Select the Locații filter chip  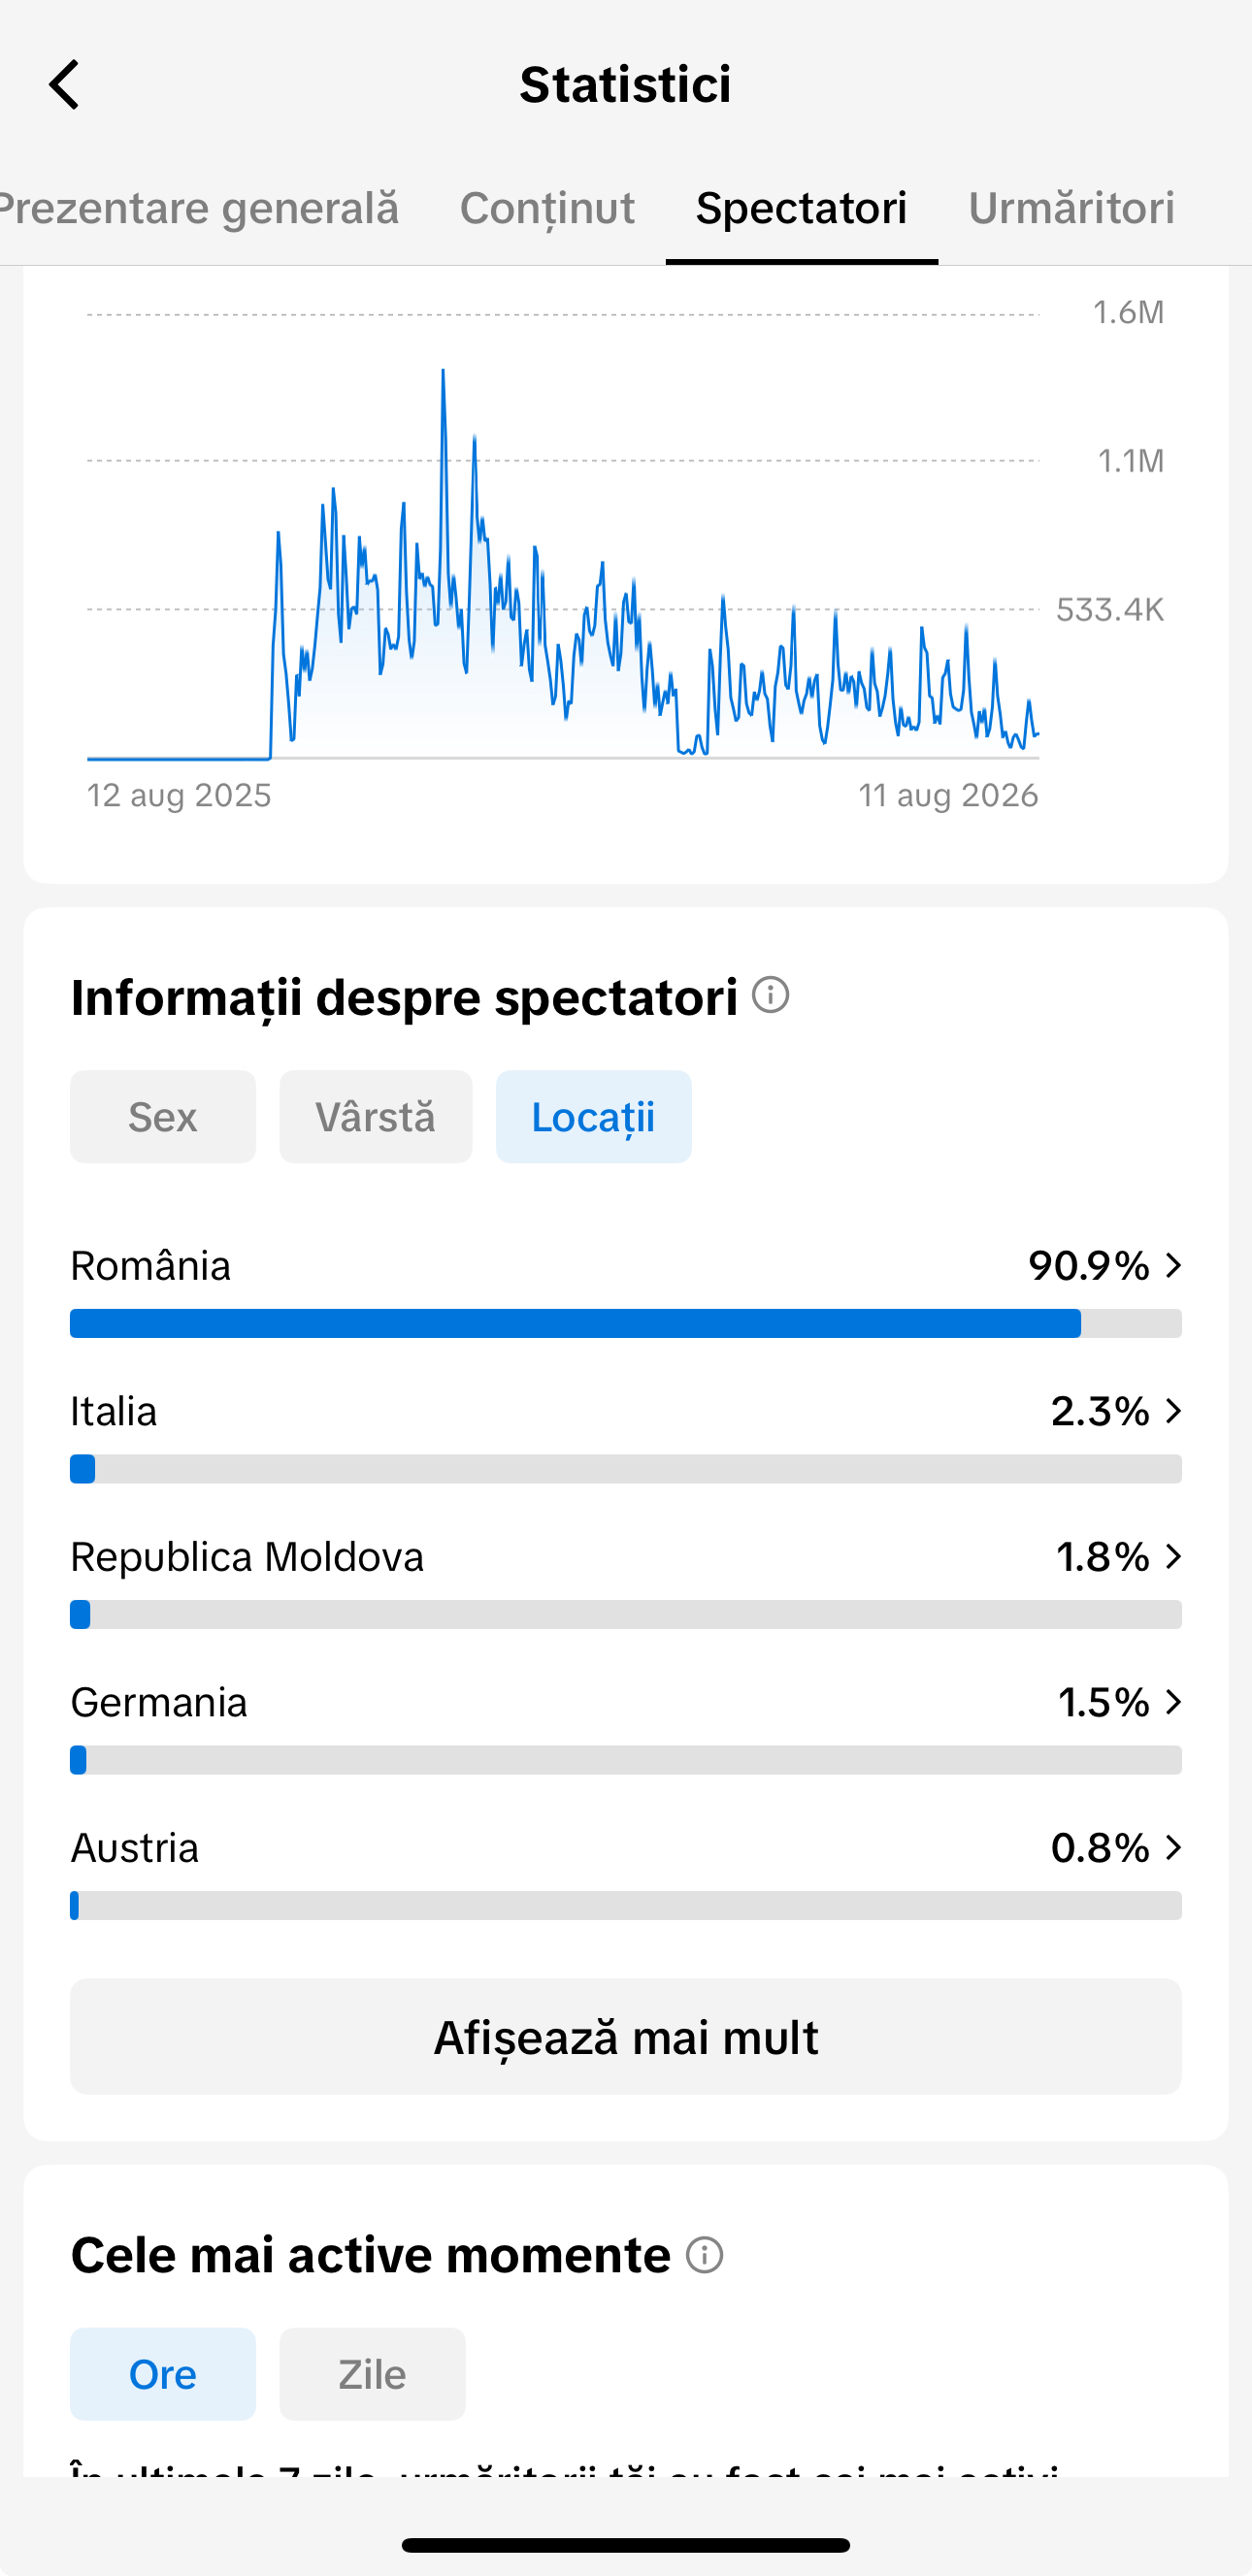coord(594,1117)
